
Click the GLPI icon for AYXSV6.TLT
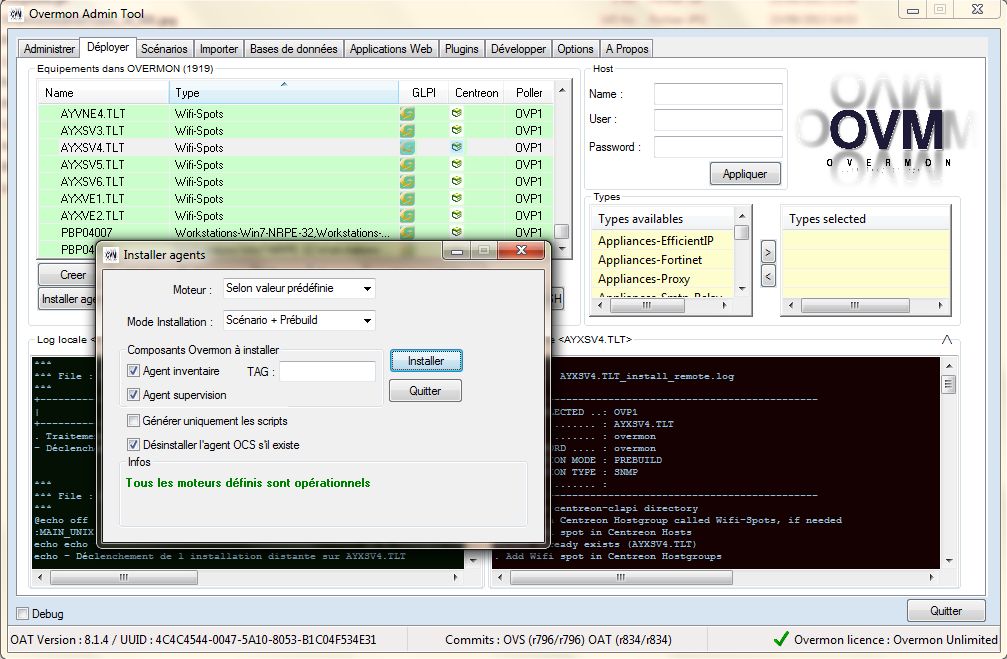click(x=407, y=182)
